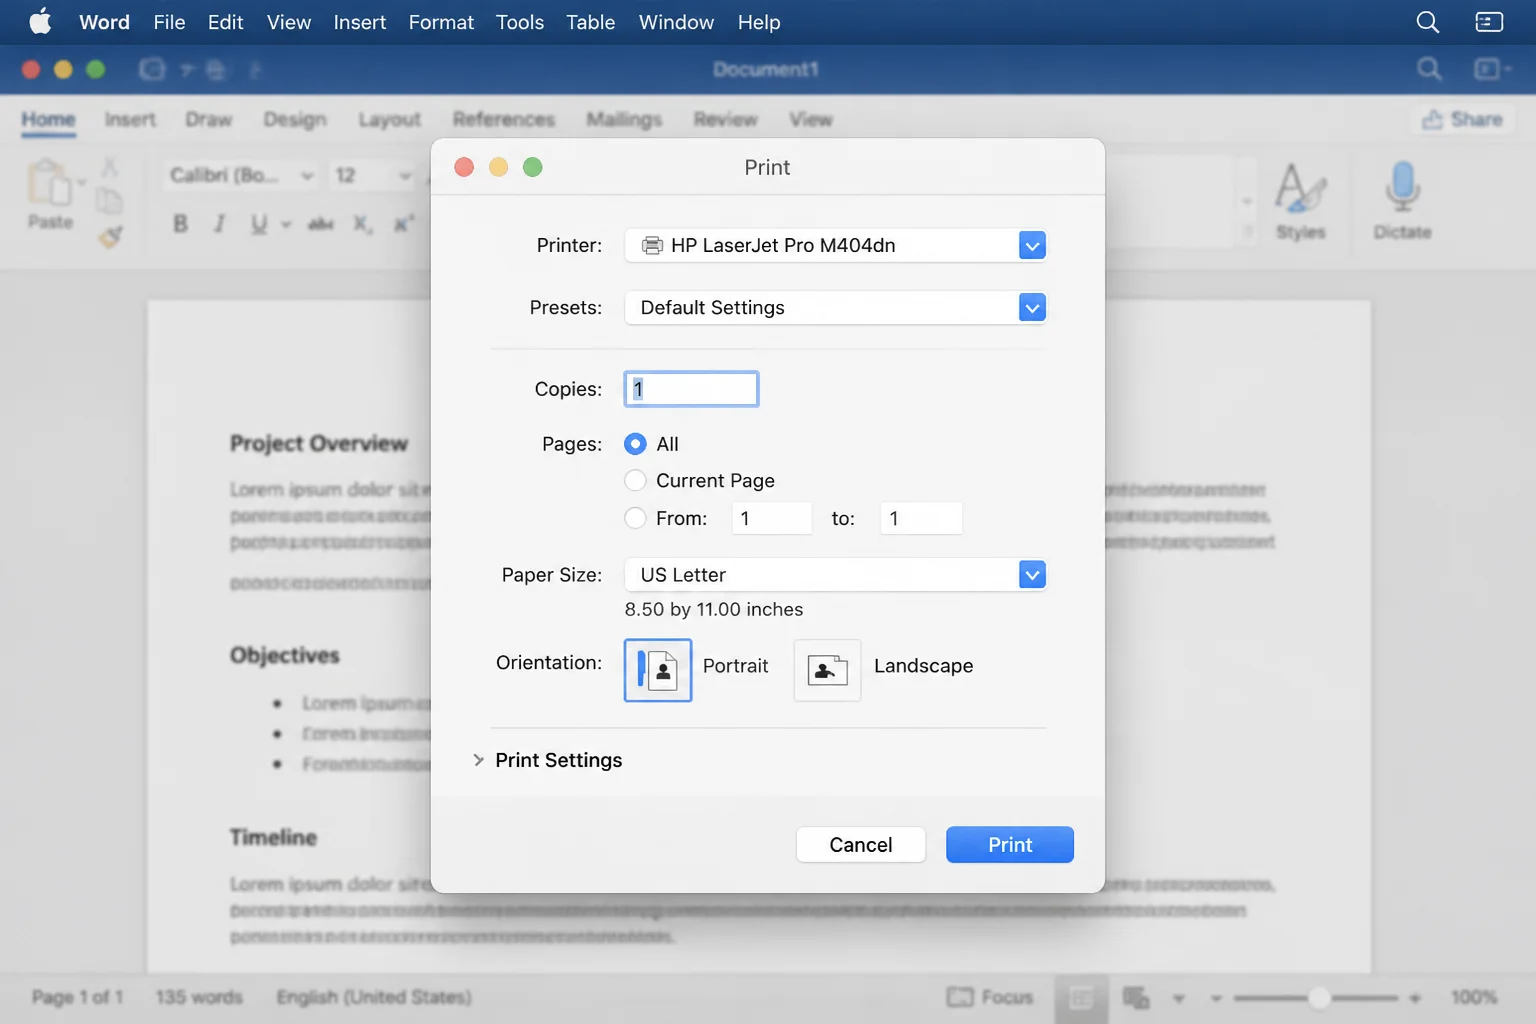Switch to the Review ribbon tab
Viewport: 1536px width, 1024px height.
(725, 120)
